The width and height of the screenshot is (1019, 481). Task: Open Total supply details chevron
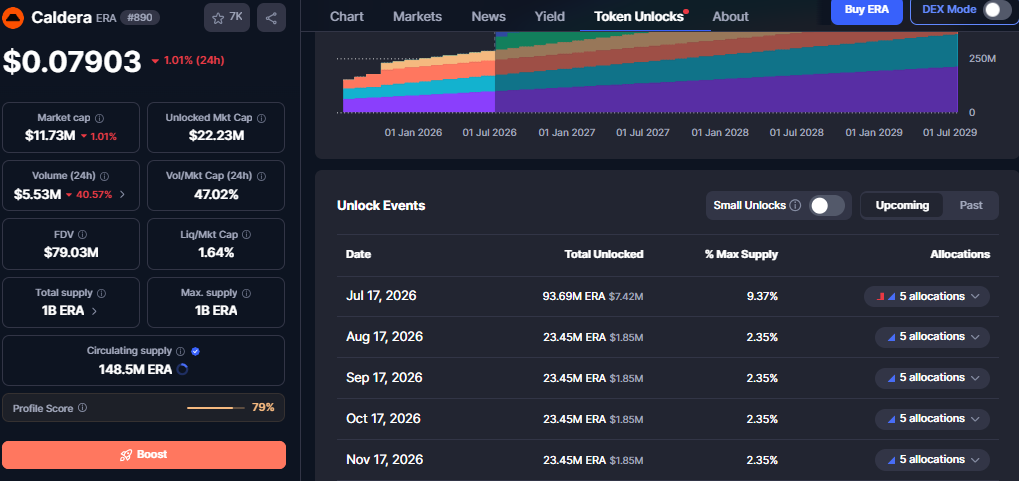94,311
